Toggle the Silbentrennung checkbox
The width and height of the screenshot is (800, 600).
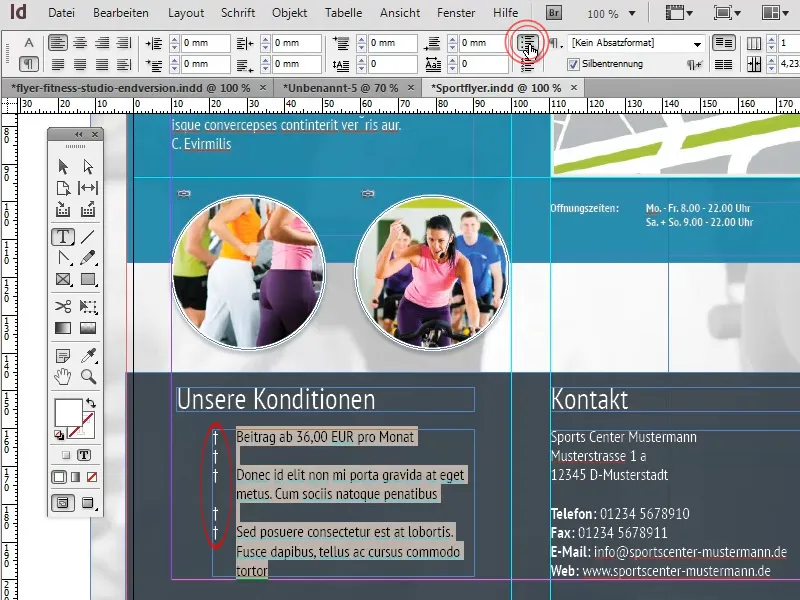tap(573, 64)
